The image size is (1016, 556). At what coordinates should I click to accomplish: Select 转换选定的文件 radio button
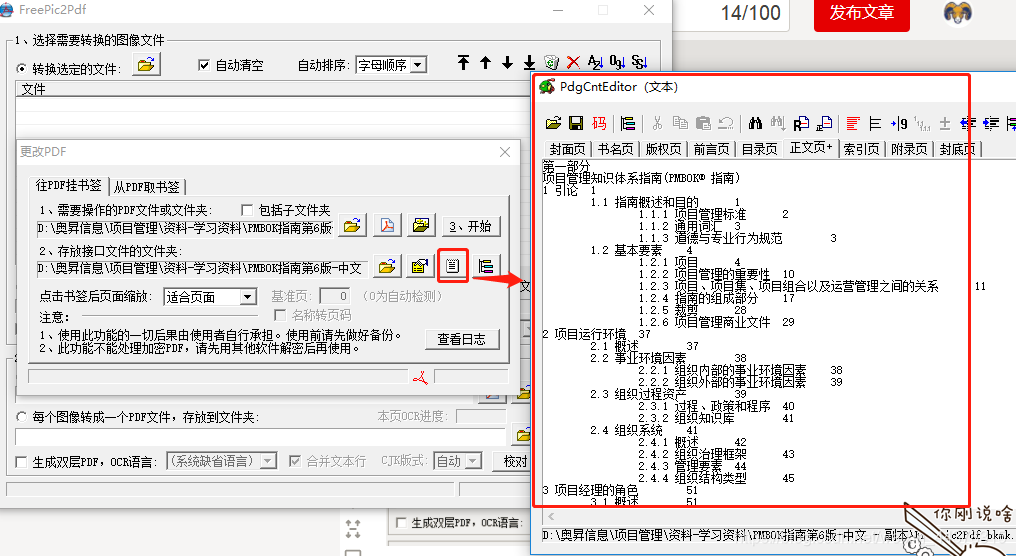coord(21,69)
